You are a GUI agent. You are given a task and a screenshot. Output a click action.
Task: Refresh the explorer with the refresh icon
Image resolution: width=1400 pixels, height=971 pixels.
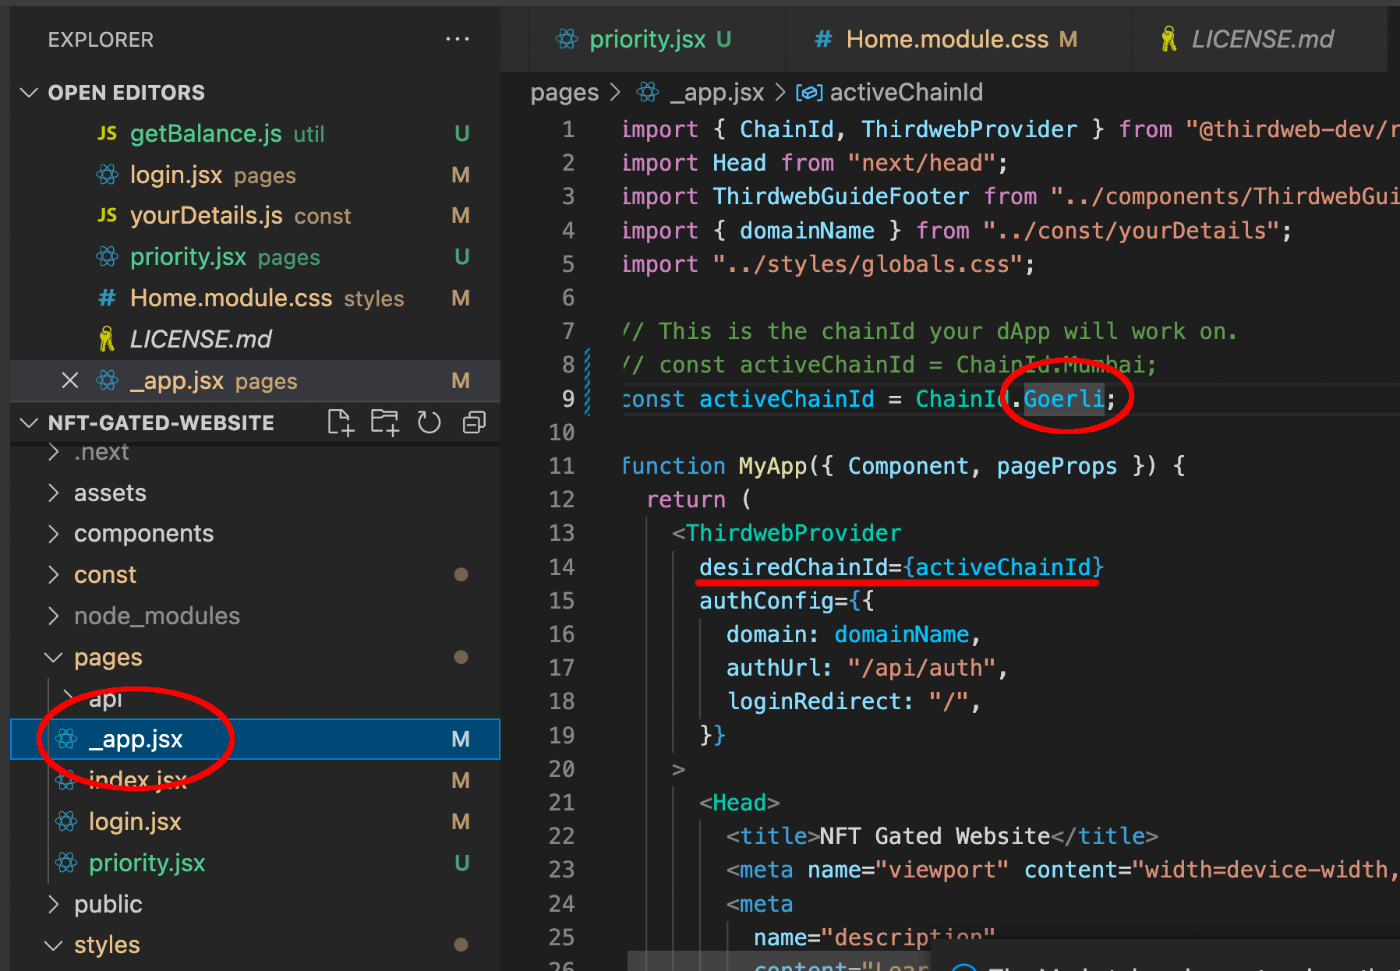[x=429, y=423]
